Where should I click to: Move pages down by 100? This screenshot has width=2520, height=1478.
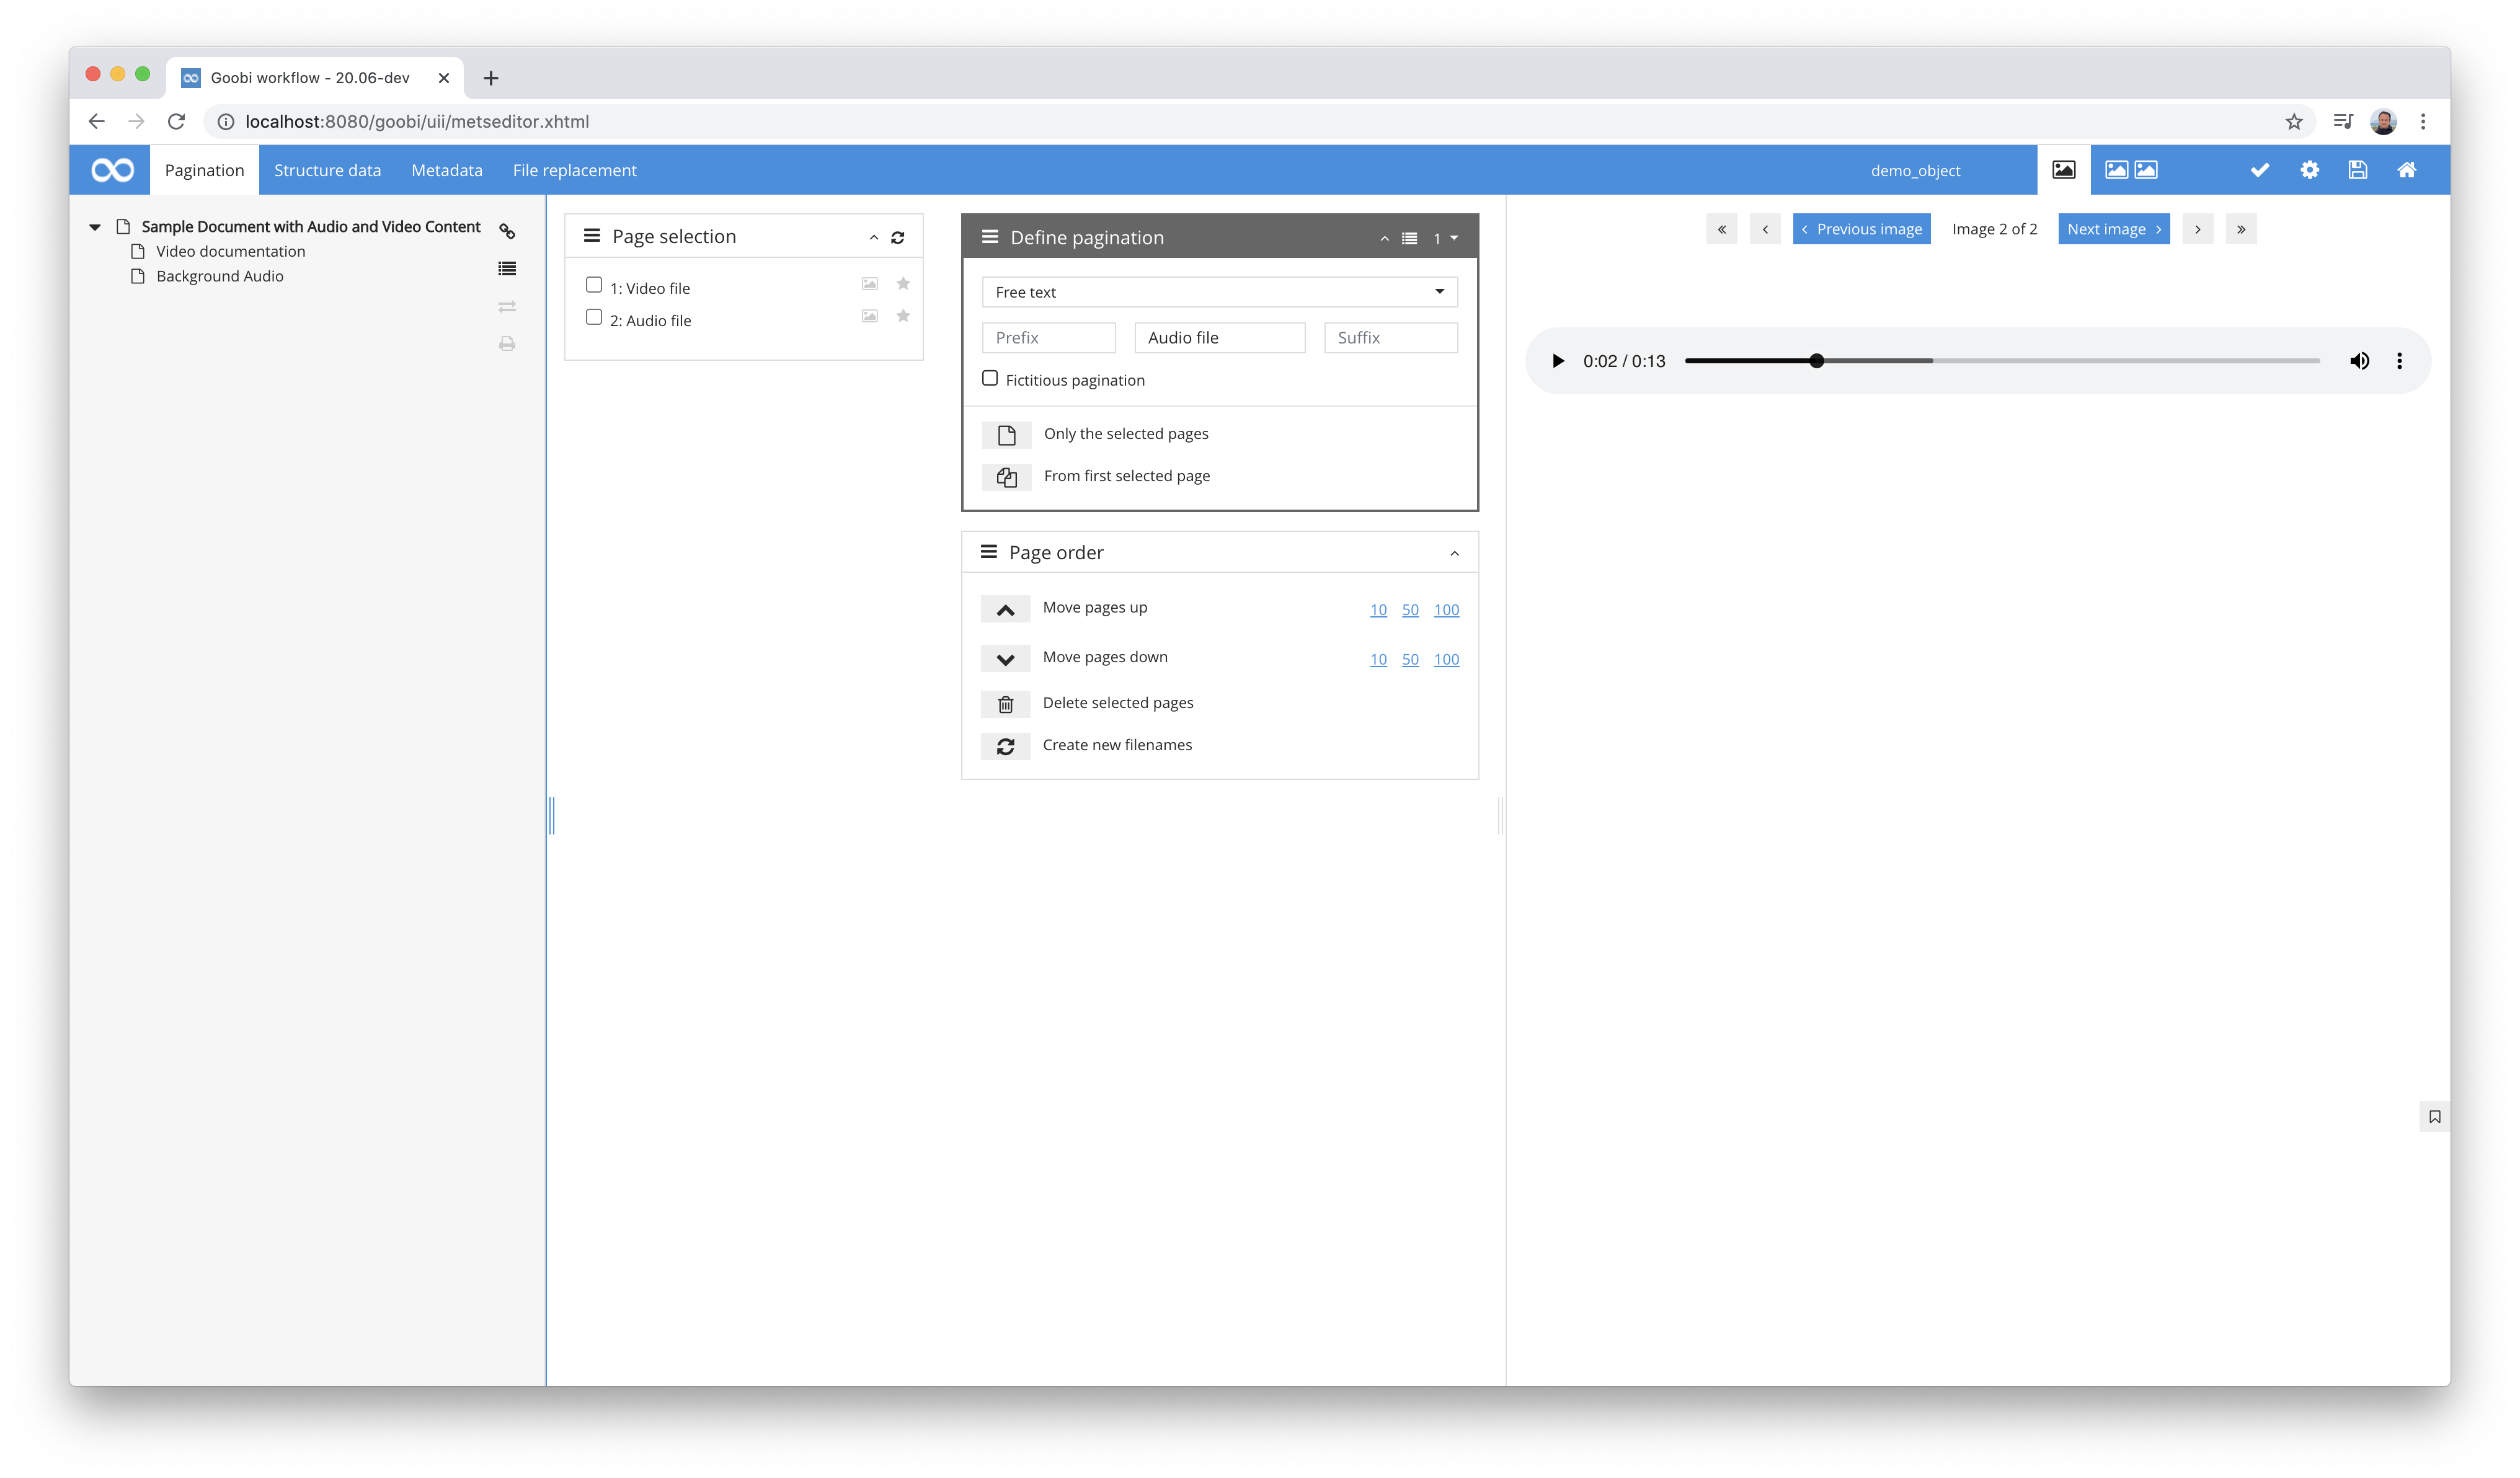coord(1446,659)
